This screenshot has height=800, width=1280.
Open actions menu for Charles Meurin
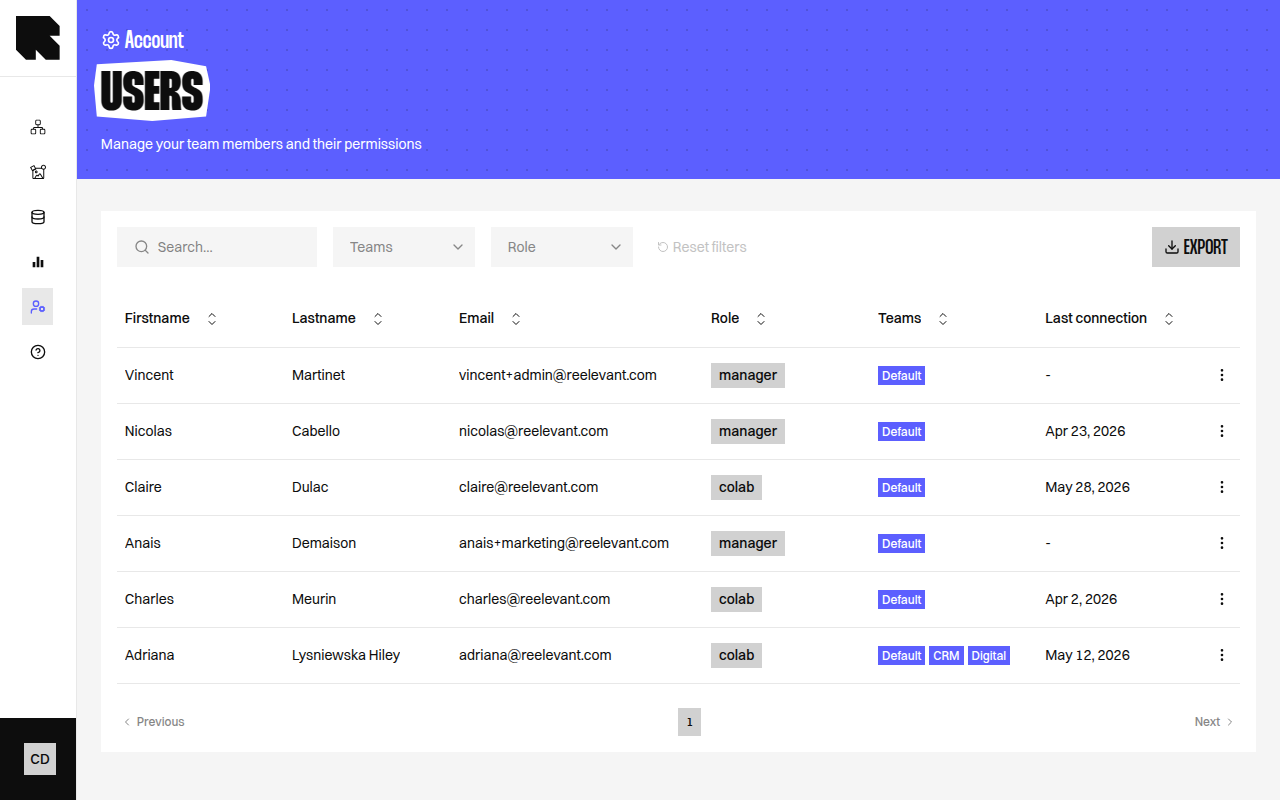[x=1221, y=599]
